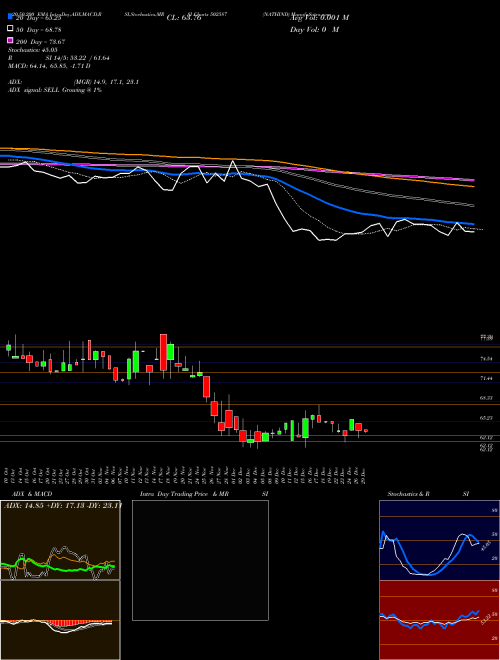The image size is (500, 660).
Task: Click the 'MACD: 64.14, 65.85, -1.71 D' line
Action: coord(49,66)
